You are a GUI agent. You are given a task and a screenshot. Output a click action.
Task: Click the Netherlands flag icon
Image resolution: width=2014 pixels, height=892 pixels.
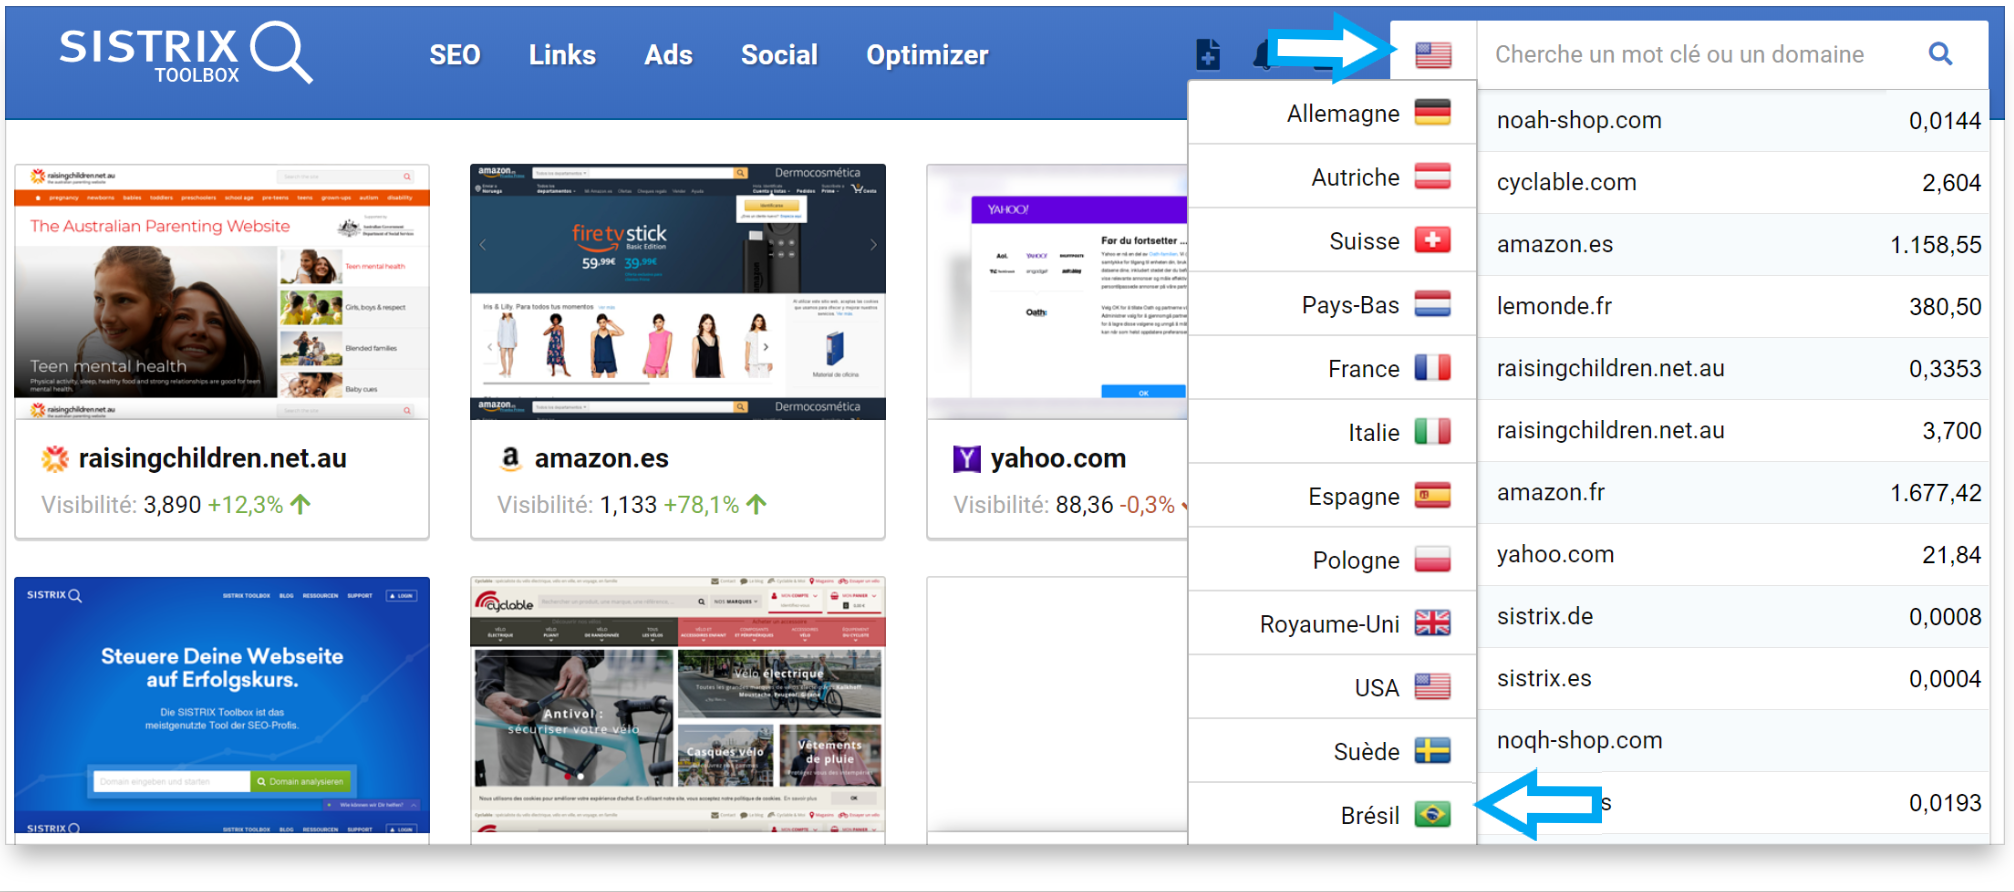[x=1433, y=304]
